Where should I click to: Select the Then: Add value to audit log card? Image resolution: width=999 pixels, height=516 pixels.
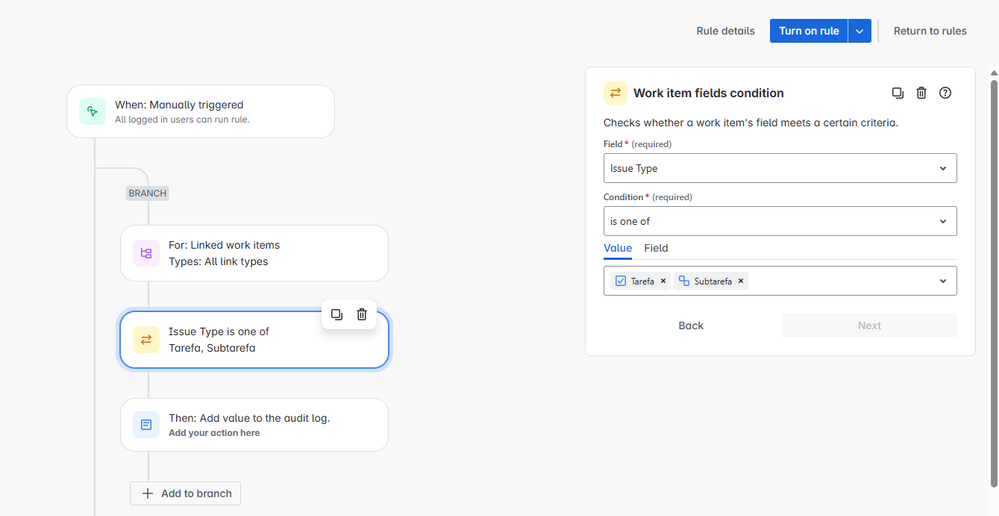tap(254, 425)
